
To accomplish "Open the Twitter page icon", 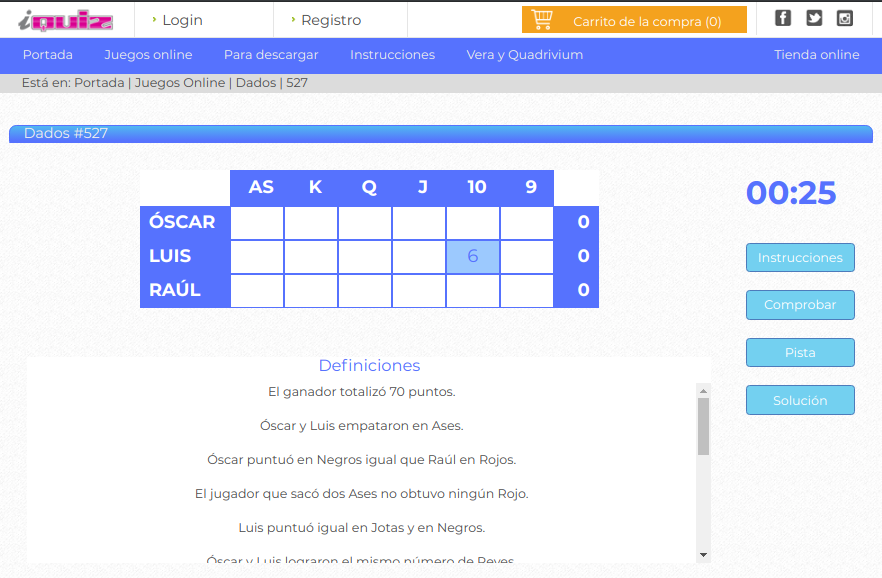I will point(814,18).
